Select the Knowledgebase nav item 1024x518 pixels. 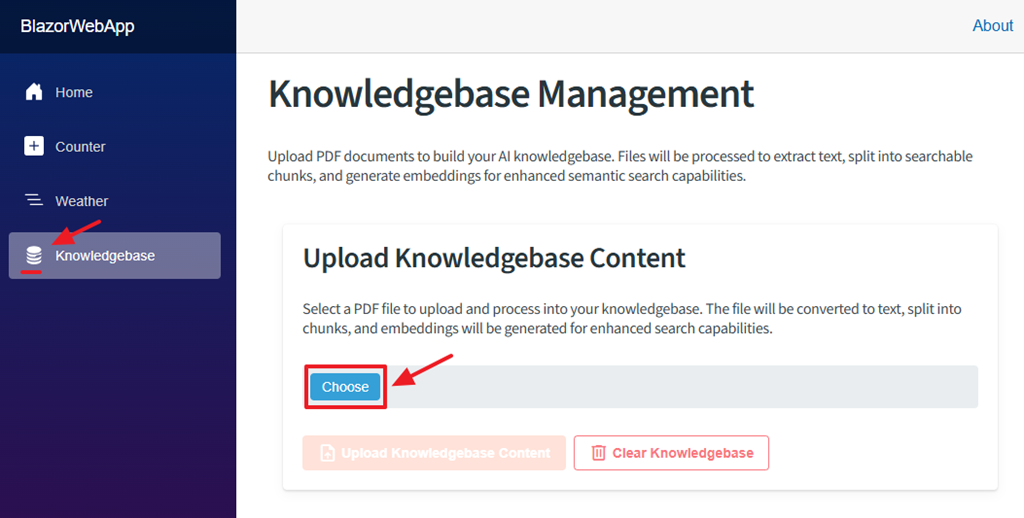(114, 255)
